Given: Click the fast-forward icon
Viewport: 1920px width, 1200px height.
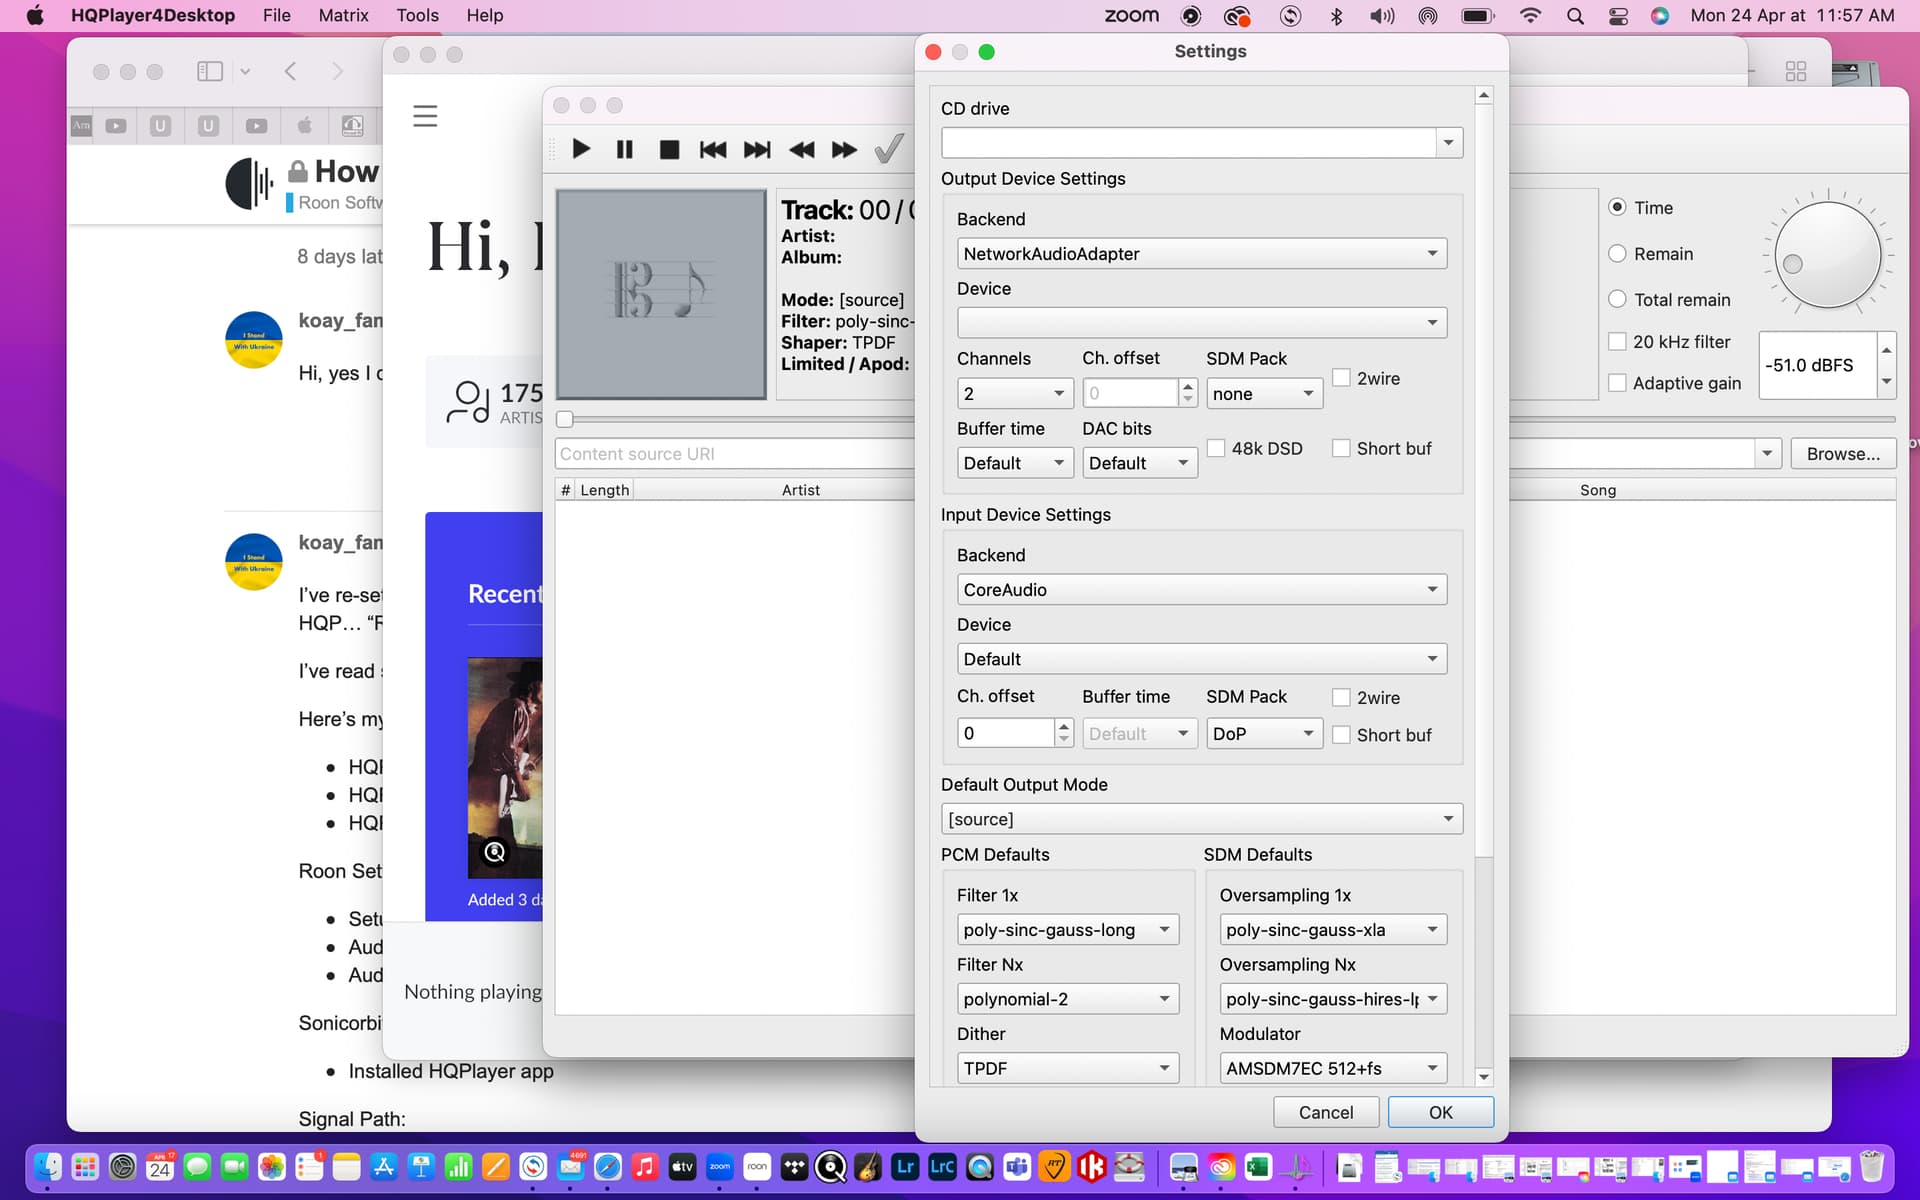Looking at the screenshot, I should (x=844, y=150).
